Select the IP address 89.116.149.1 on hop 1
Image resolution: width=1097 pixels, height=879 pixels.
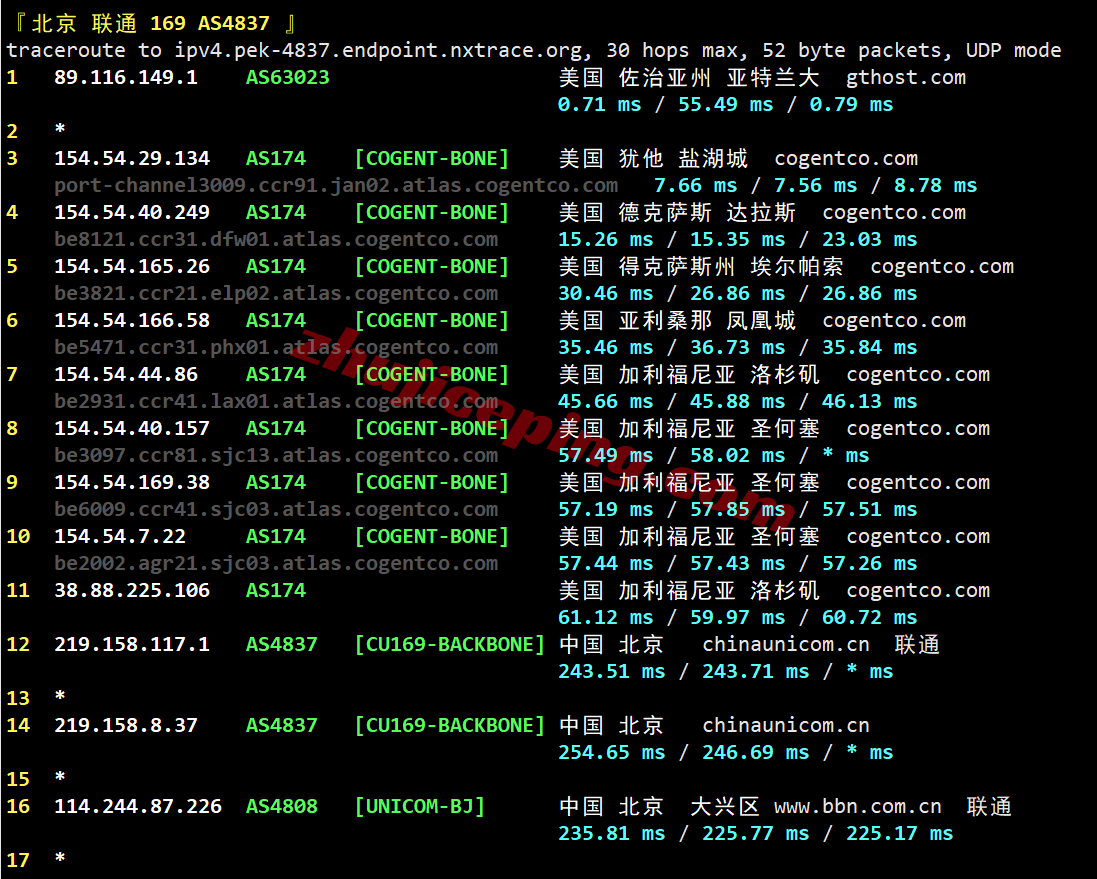click(131, 77)
